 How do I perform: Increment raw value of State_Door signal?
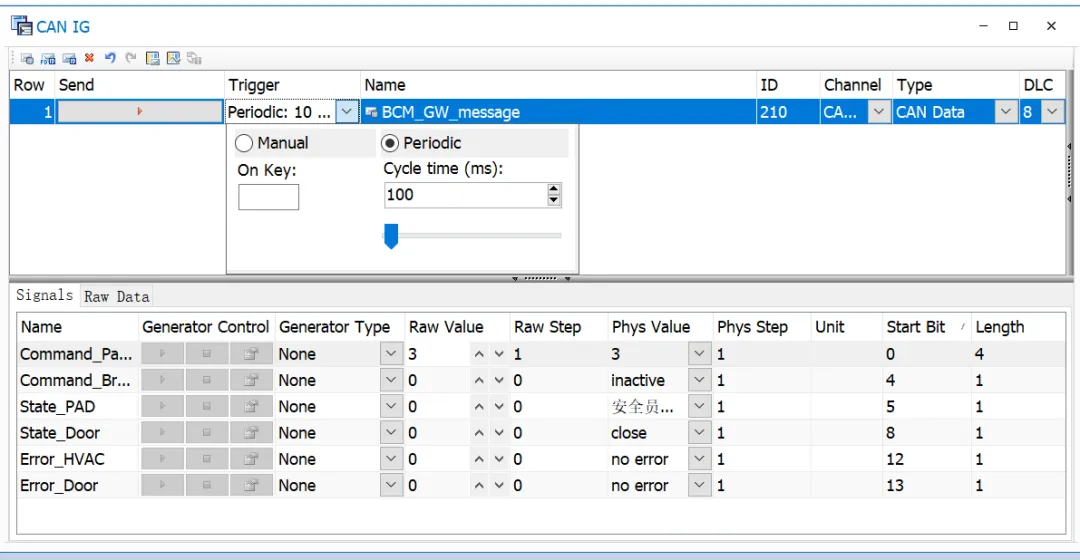pyautogui.click(x=479, y=433)
